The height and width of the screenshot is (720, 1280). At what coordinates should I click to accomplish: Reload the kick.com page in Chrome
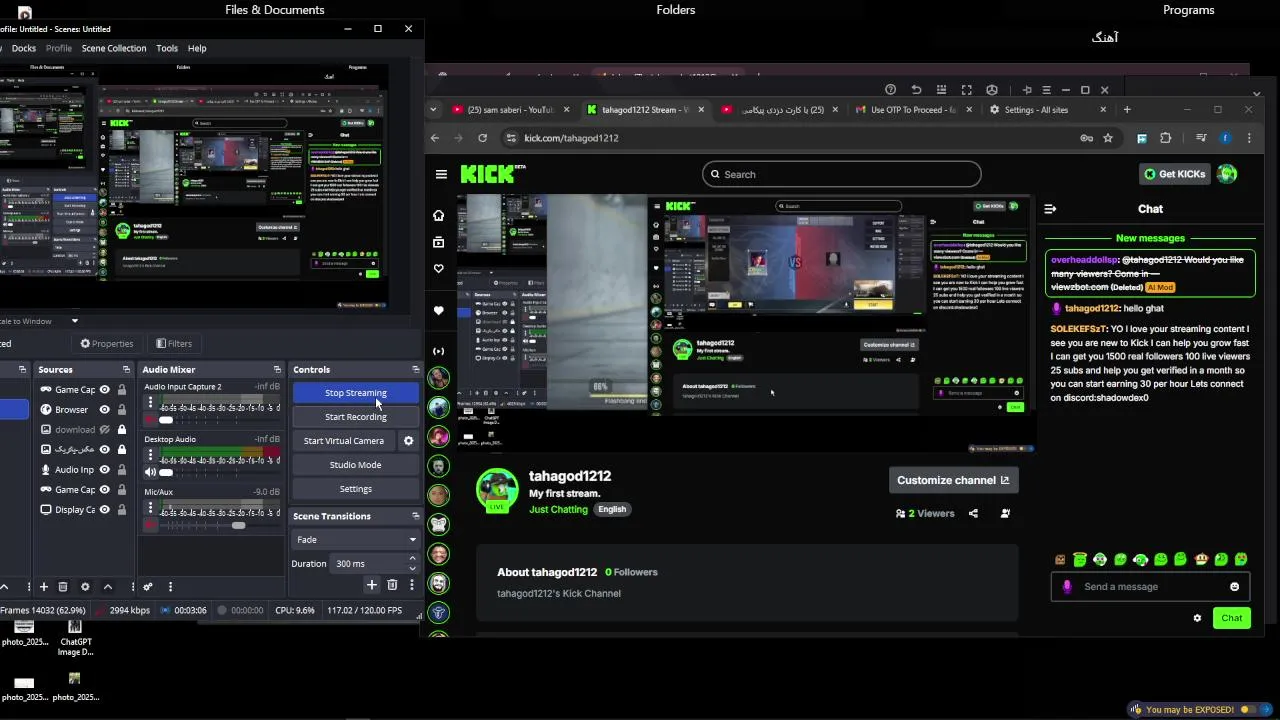point(483,138)
